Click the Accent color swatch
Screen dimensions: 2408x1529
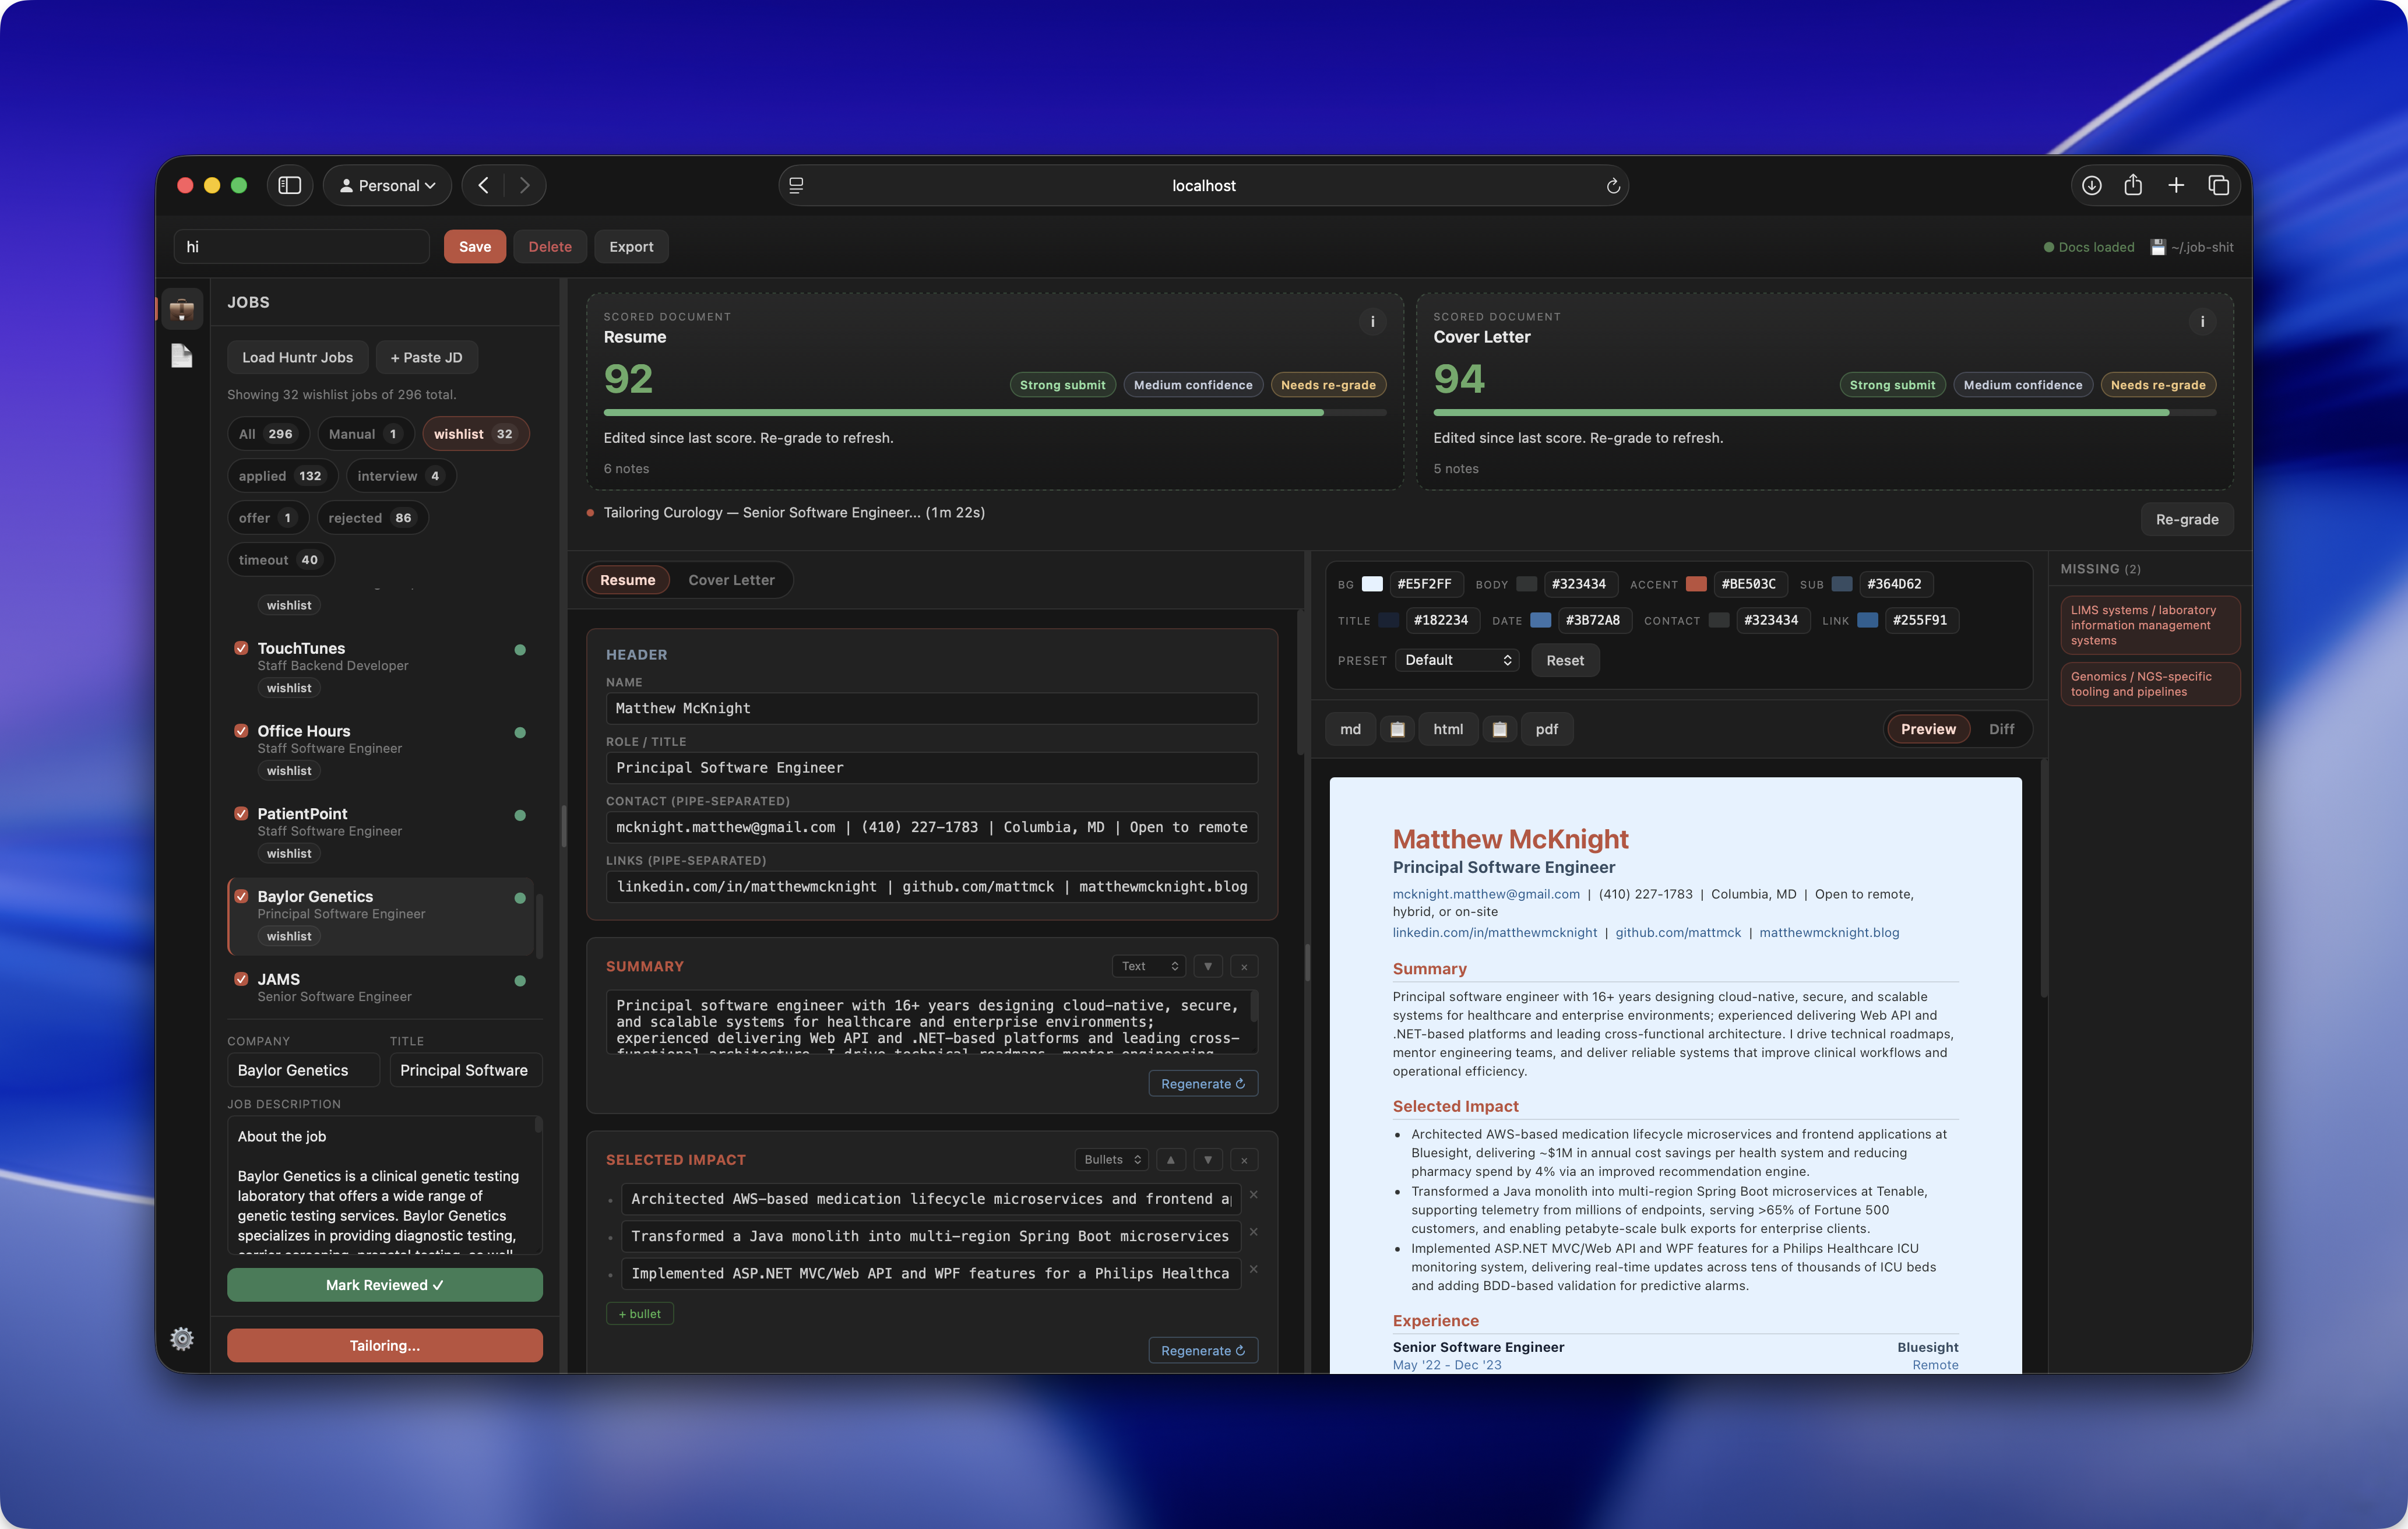(x=1696, y=584)
